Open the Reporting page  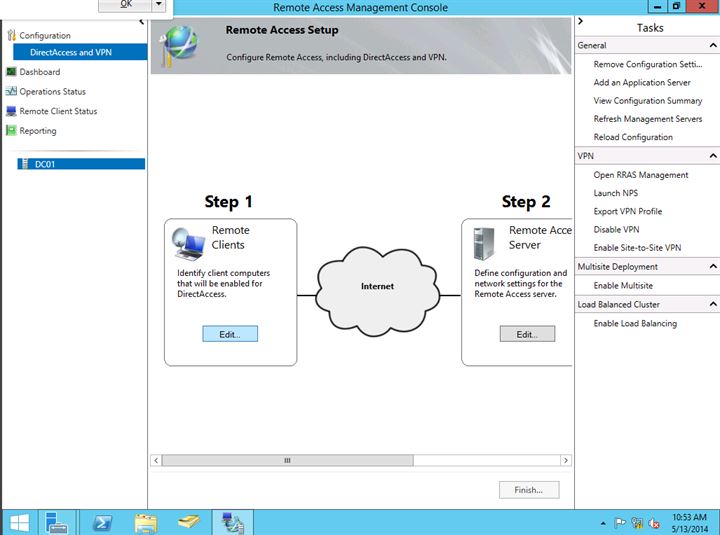click(38, 131)
